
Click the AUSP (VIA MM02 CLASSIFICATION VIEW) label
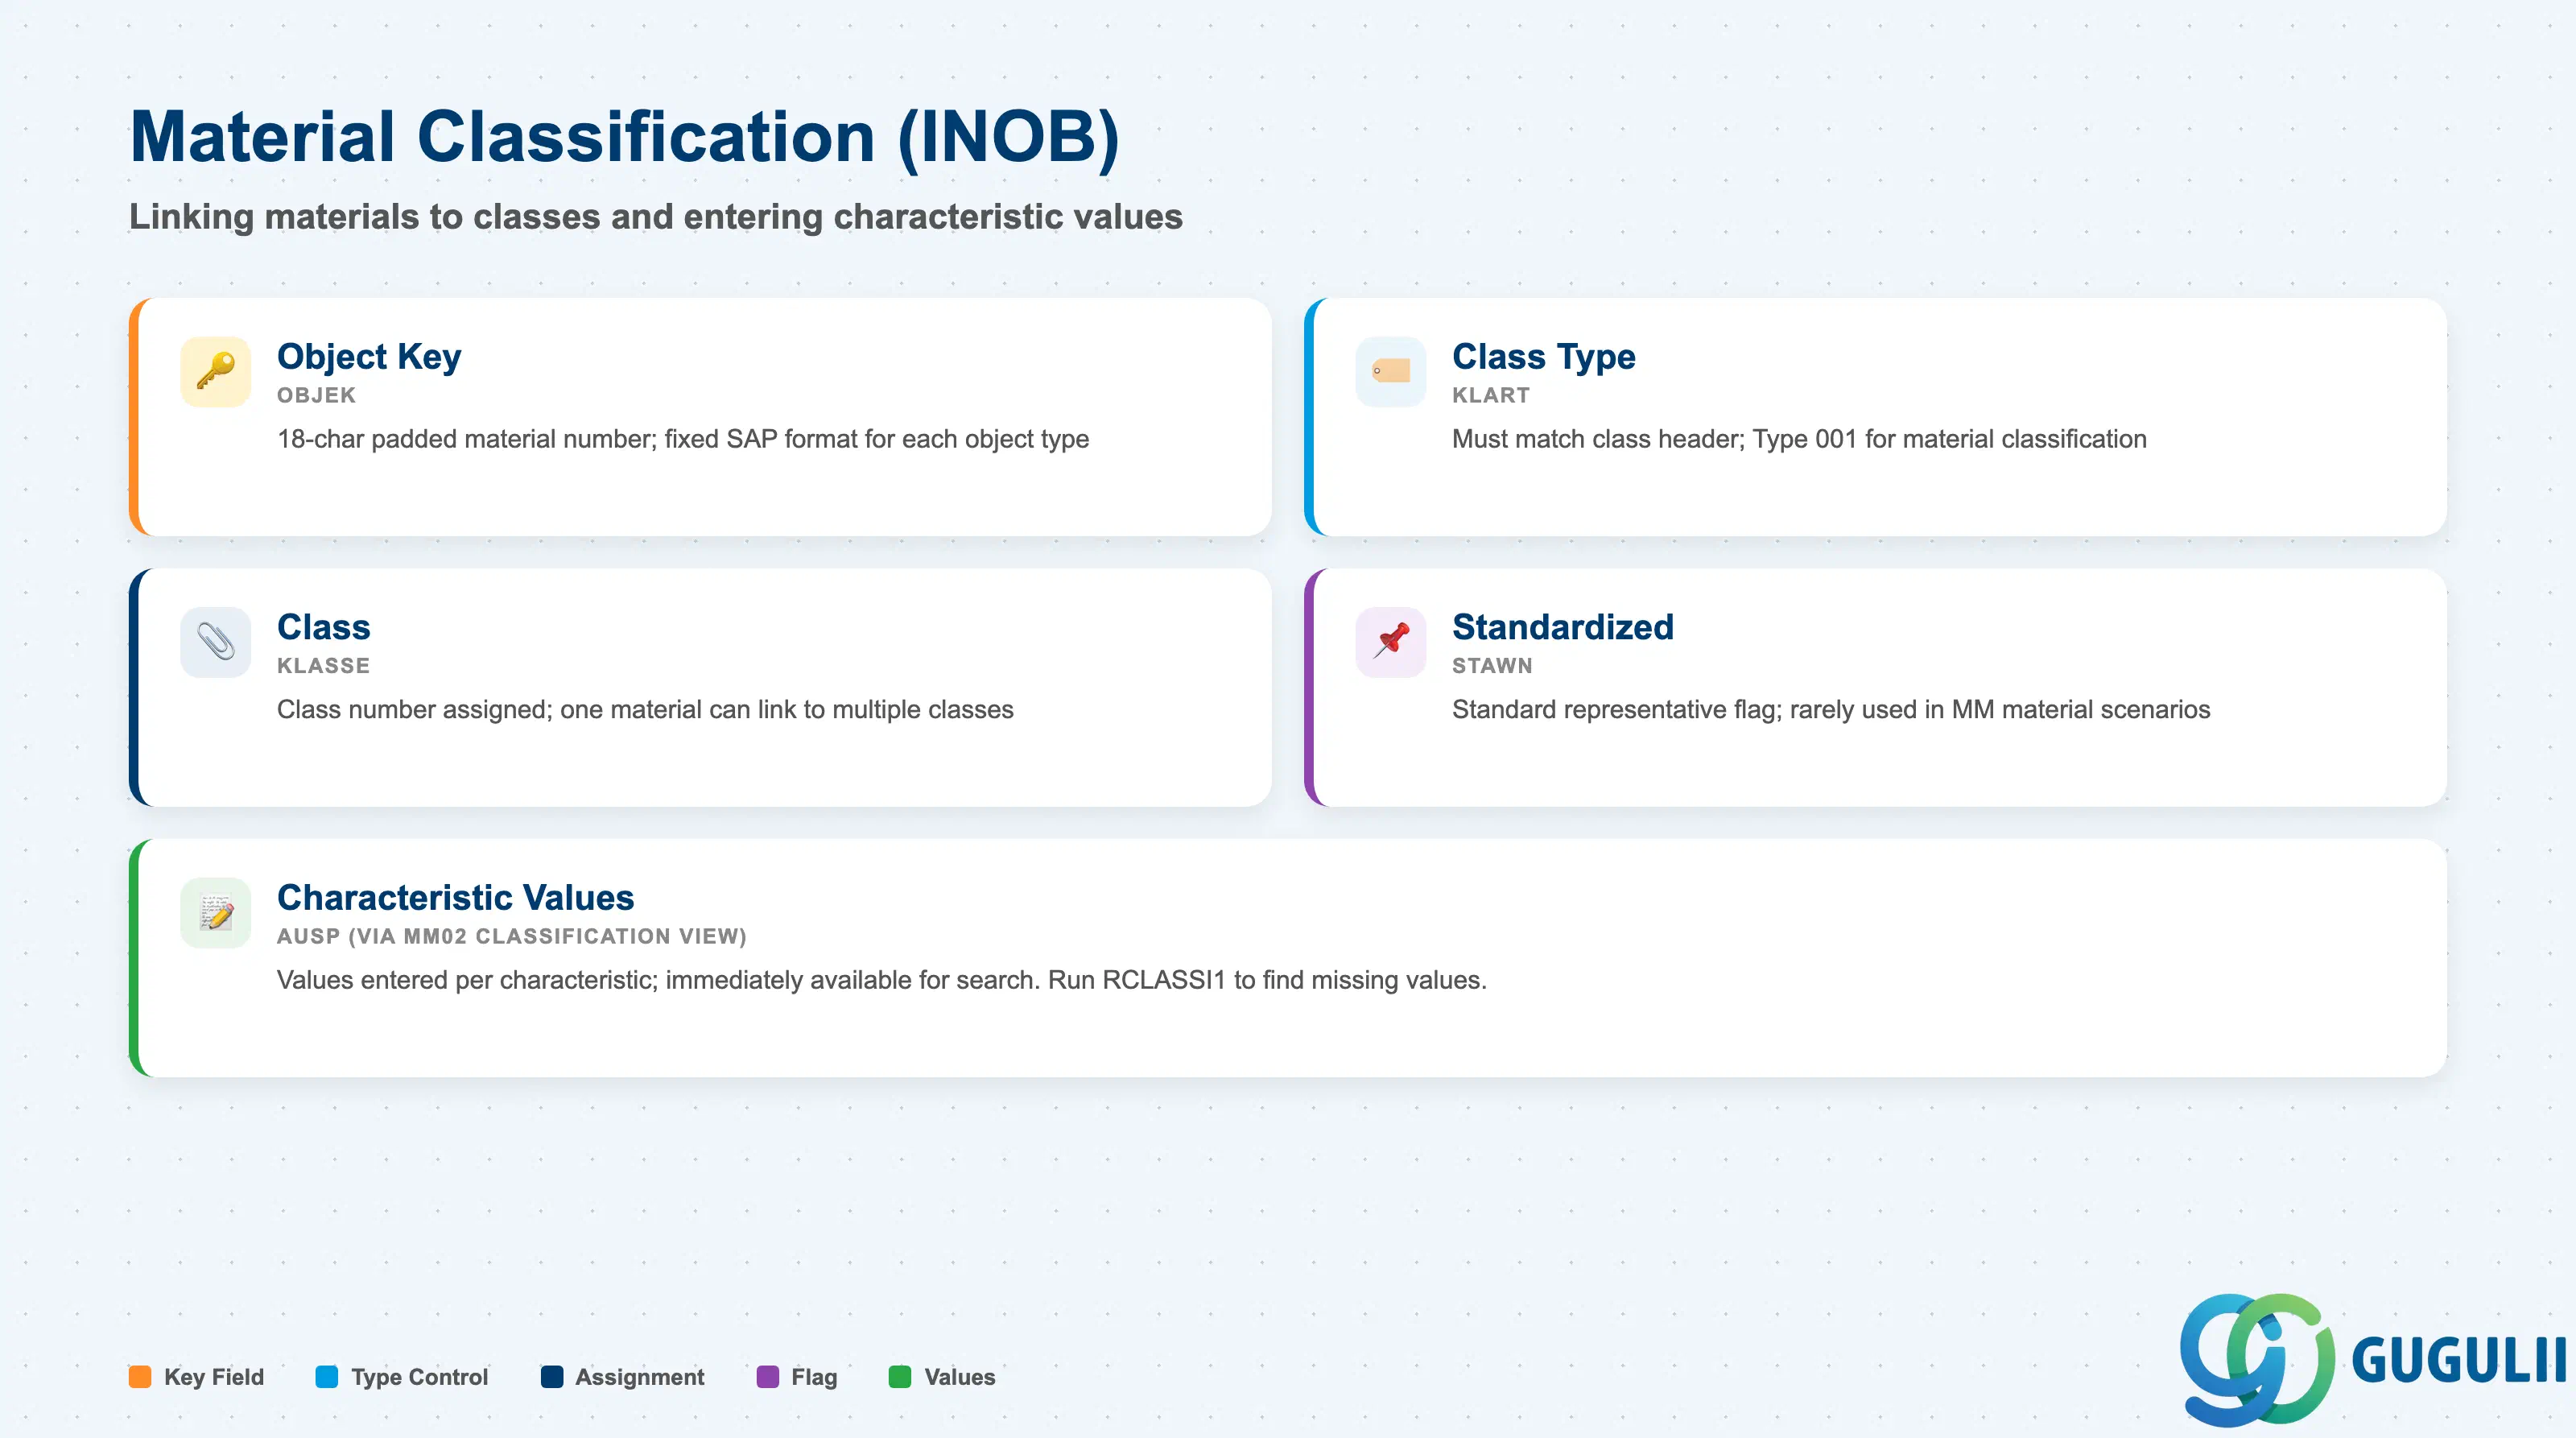(x=512, y=936)
